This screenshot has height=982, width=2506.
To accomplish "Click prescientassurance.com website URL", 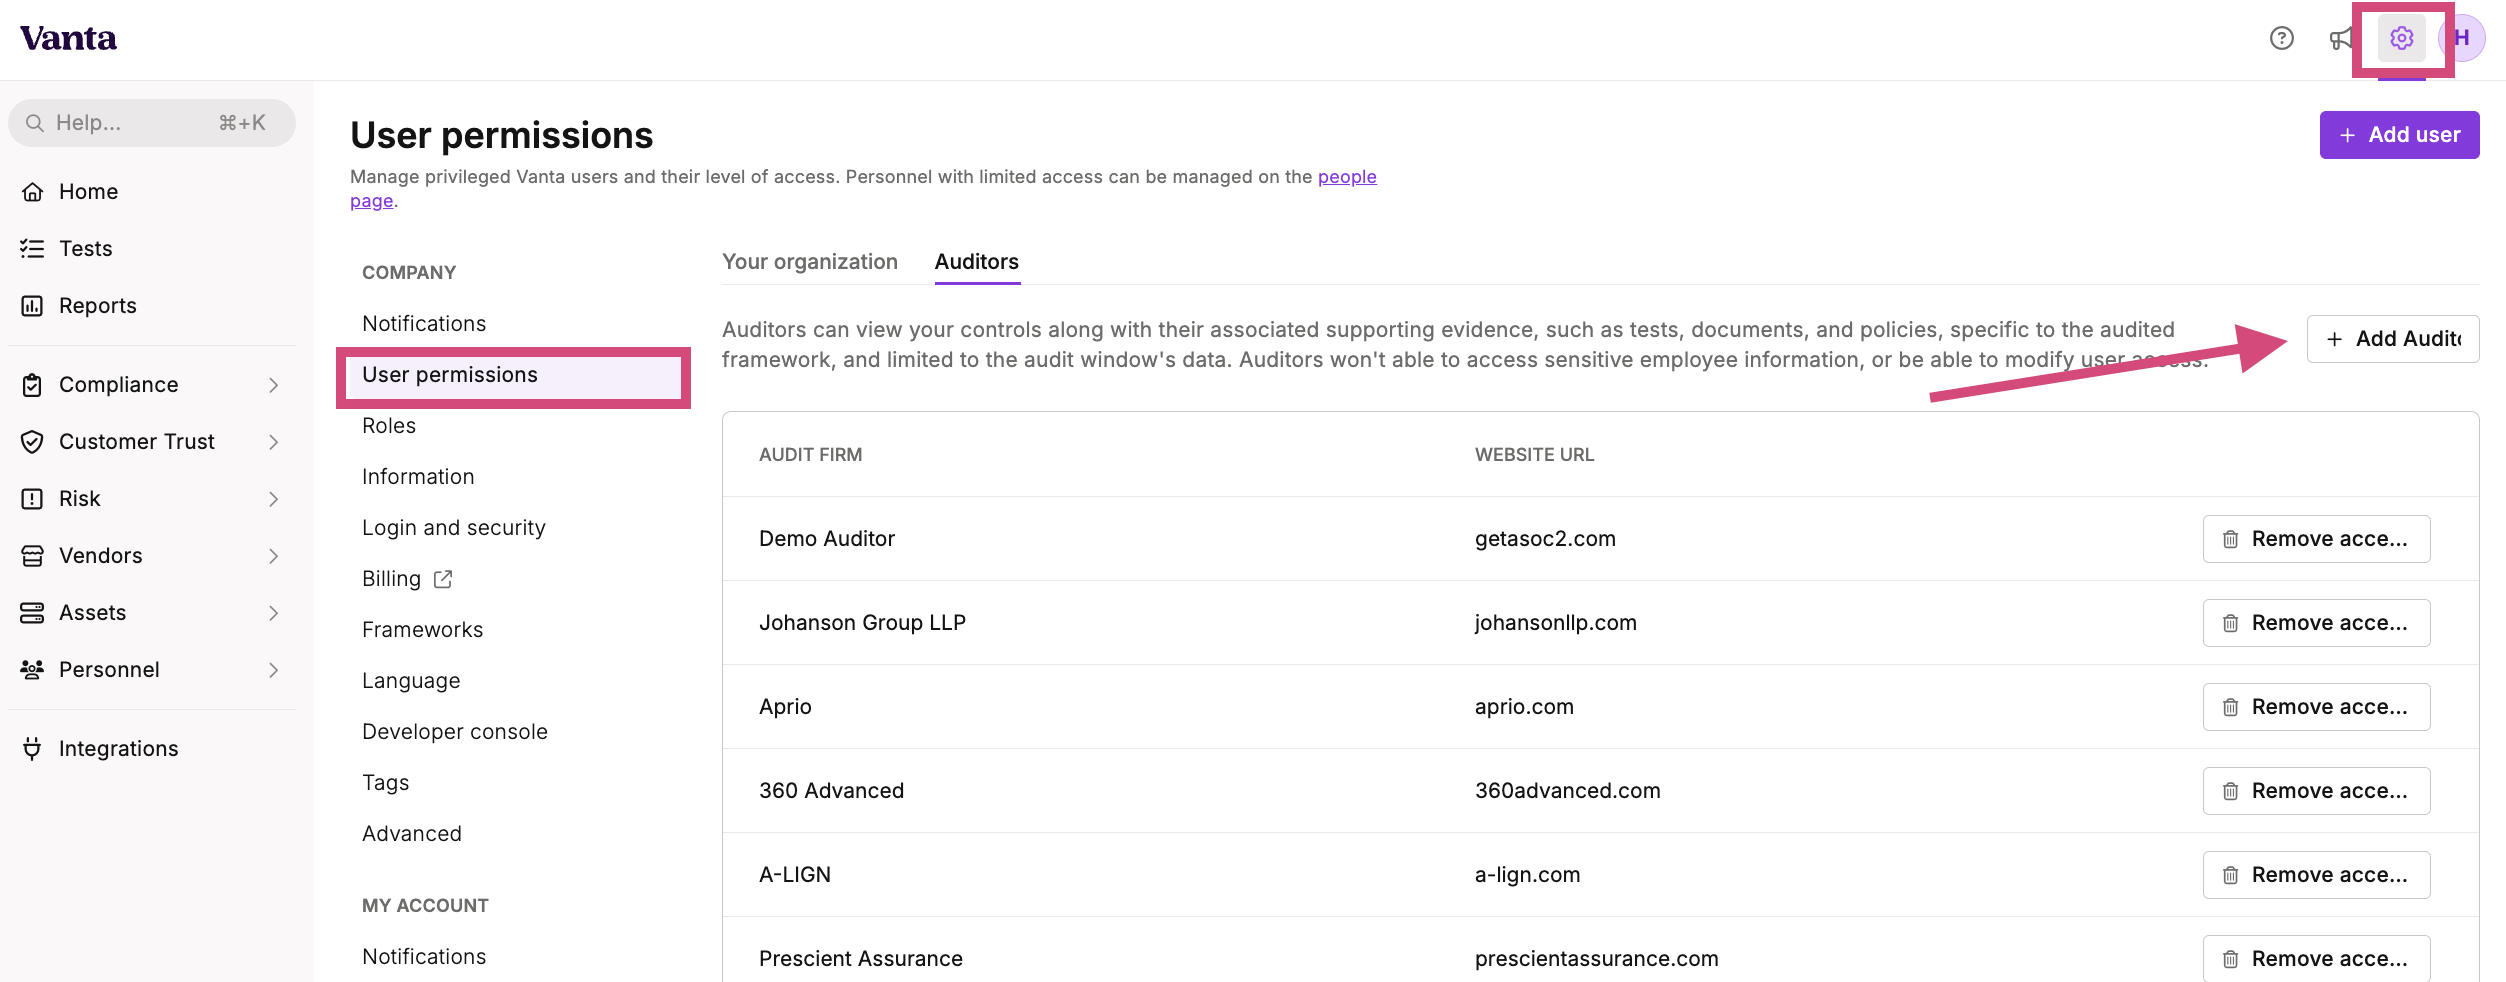I will (1596, 958).
